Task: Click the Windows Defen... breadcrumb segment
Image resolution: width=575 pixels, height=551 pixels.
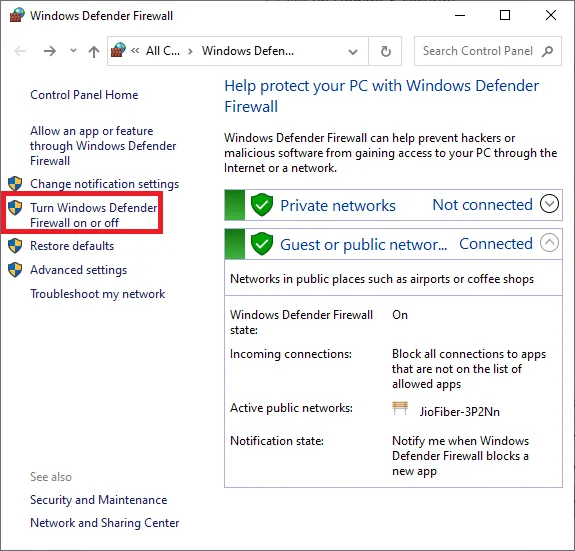Action: [x=248, y=51]
